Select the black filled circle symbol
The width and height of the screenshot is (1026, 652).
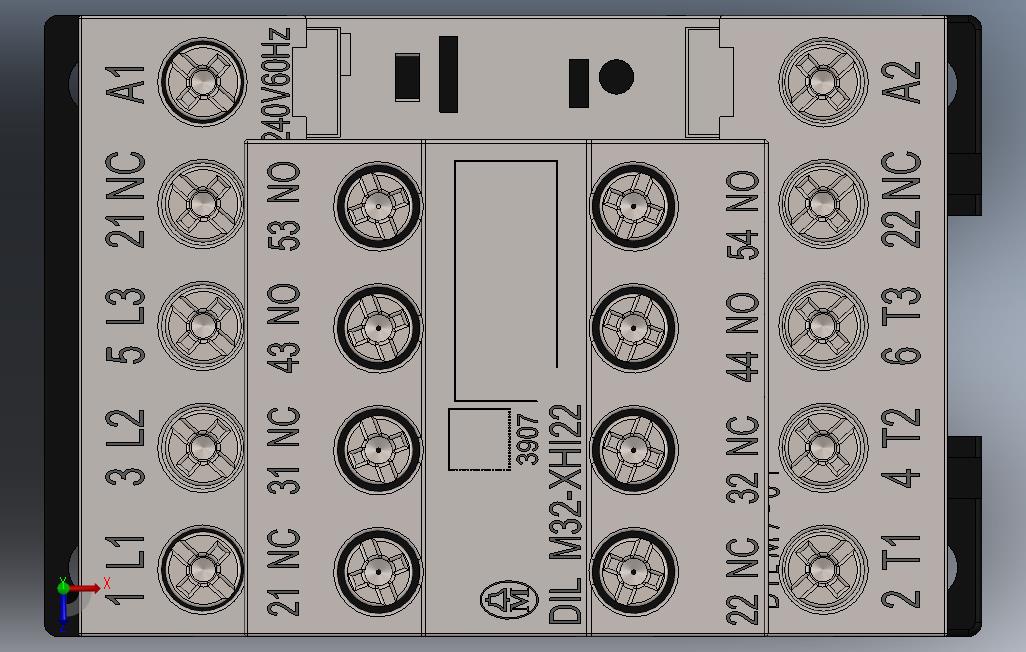616,77
